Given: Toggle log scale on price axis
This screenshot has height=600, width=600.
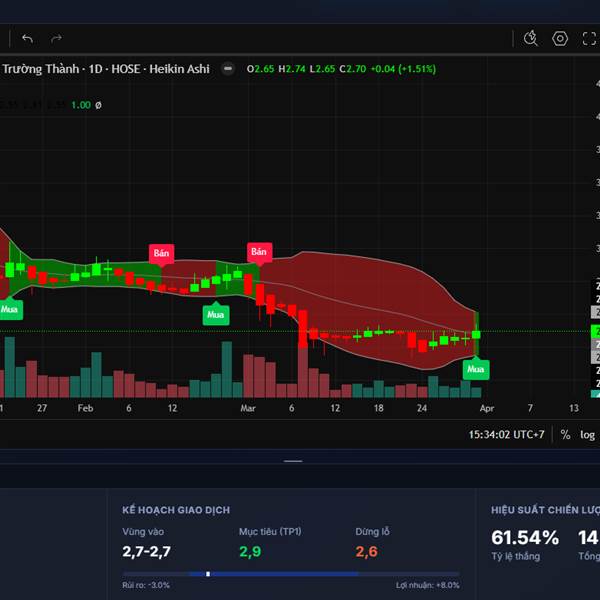Looking at the screenshot, I should [587, 435].
